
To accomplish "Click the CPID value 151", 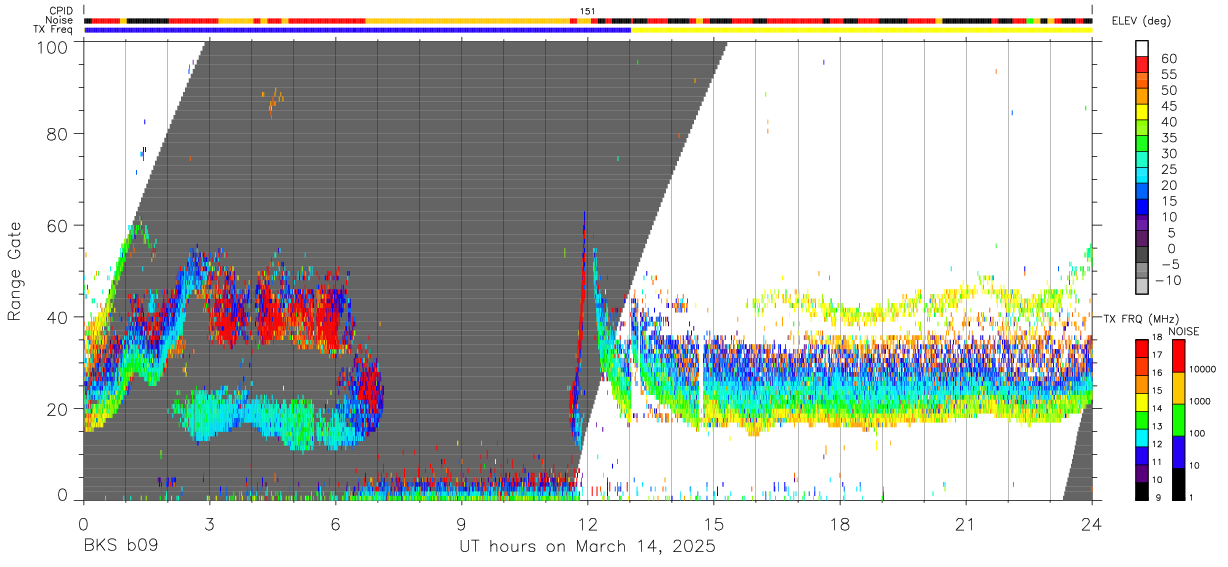I will coord(587,11).
